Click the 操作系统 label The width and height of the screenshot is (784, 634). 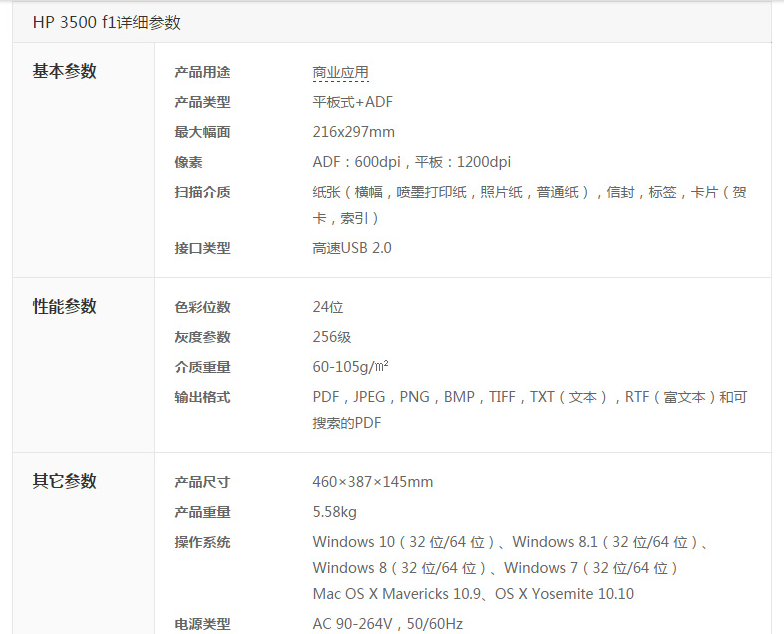click(x=202, y=542)
